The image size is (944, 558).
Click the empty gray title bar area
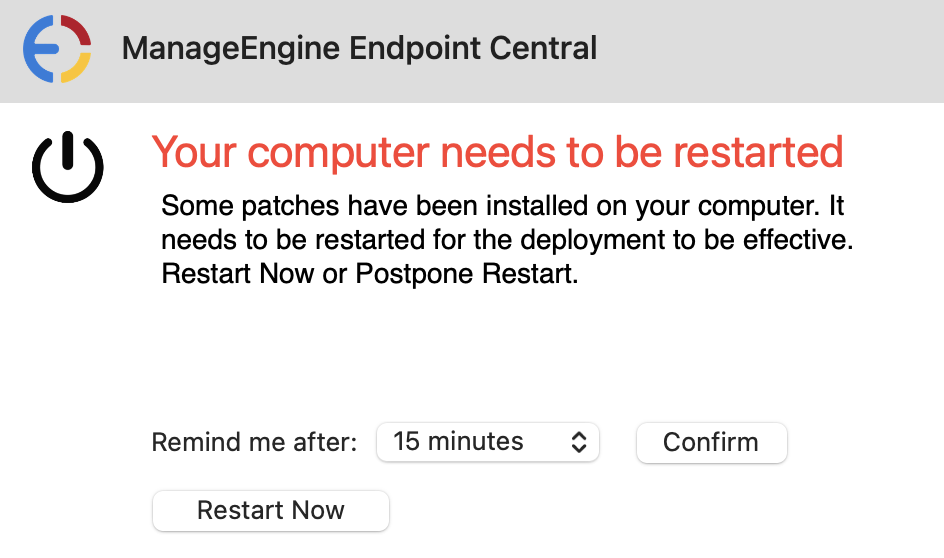780,48
